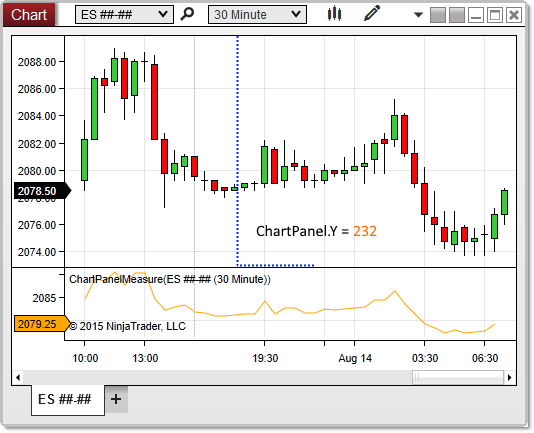Click the 2074.00 price axis label
Viewport: 534px width, 433px height.
[37, 252]
